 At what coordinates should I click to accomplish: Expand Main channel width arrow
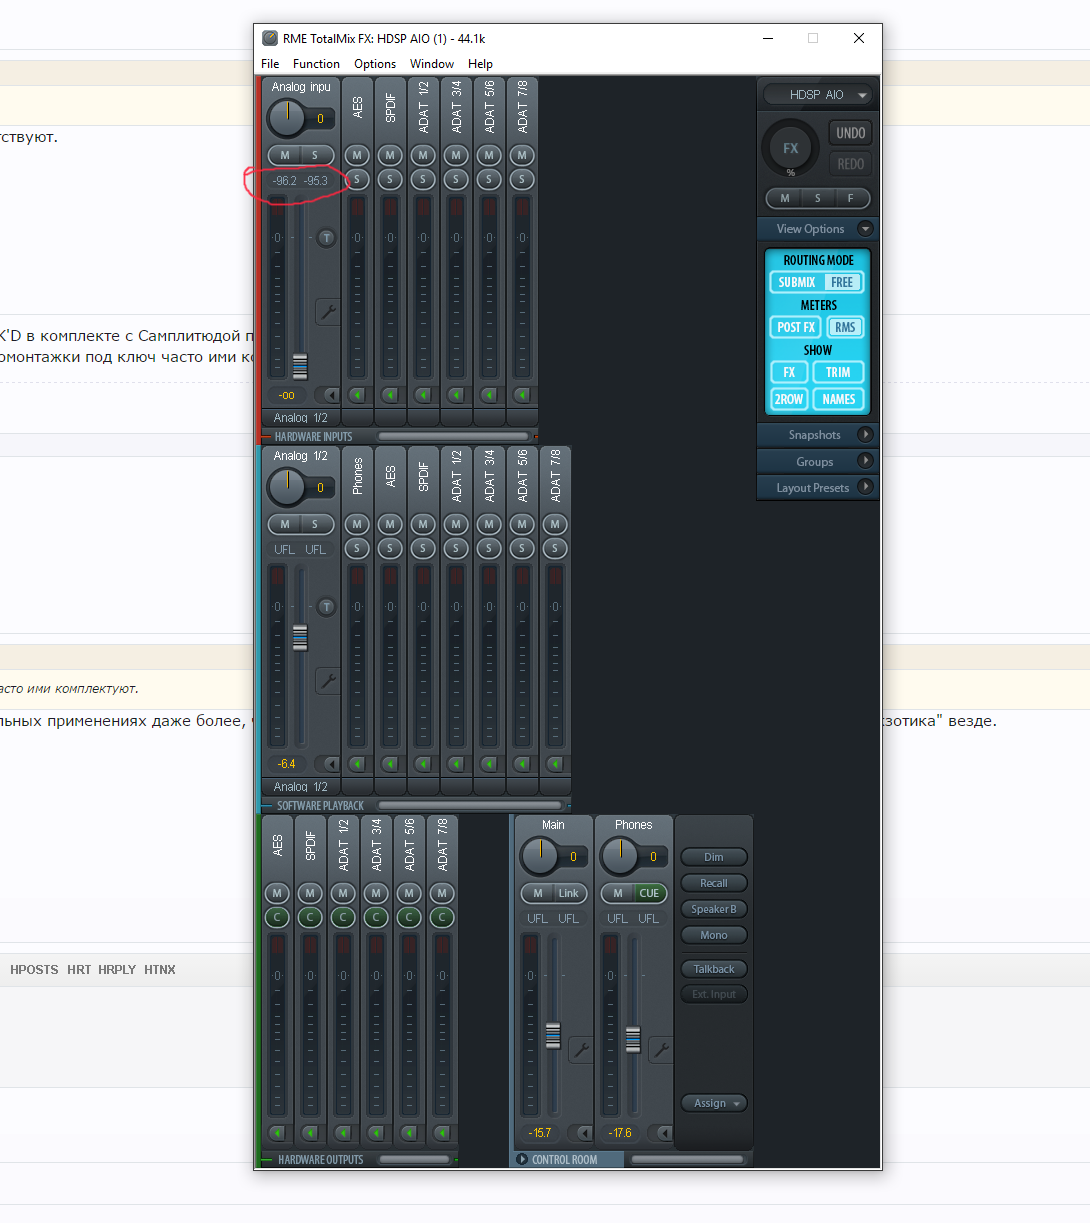coord(581,1133)
